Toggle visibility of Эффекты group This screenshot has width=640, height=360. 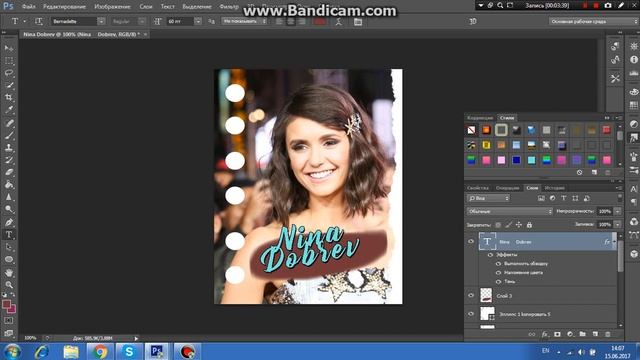[490, 255]
